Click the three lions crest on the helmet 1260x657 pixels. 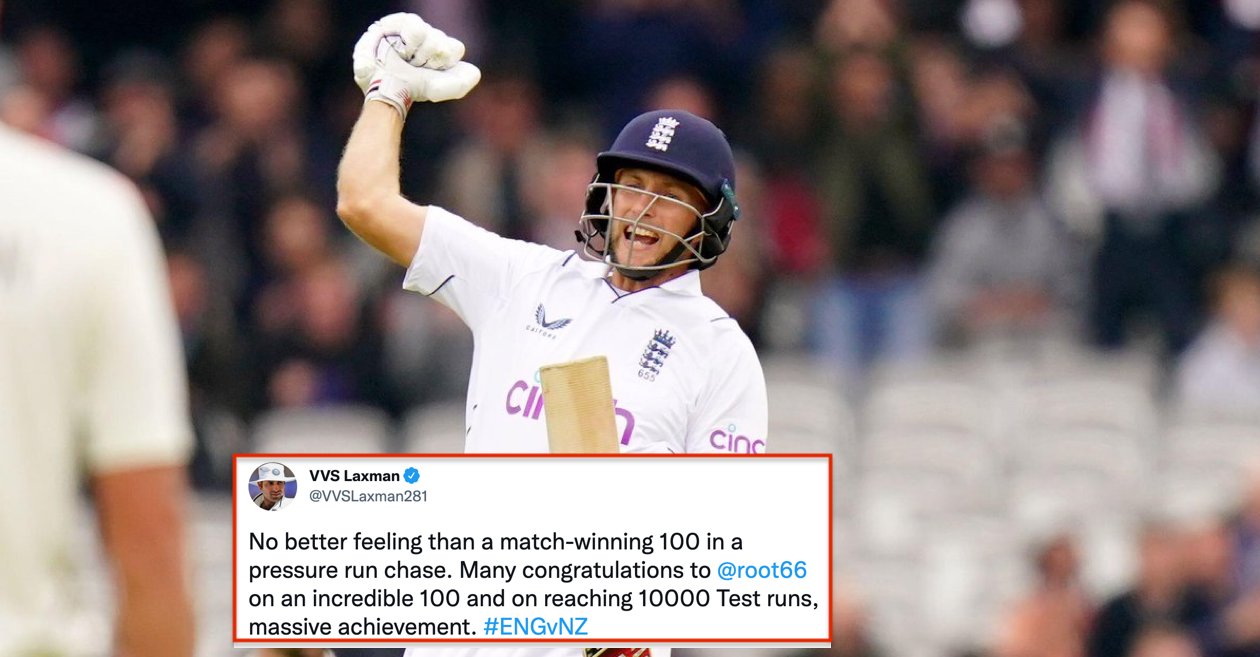pyautogui.click(x=661, y=134)
